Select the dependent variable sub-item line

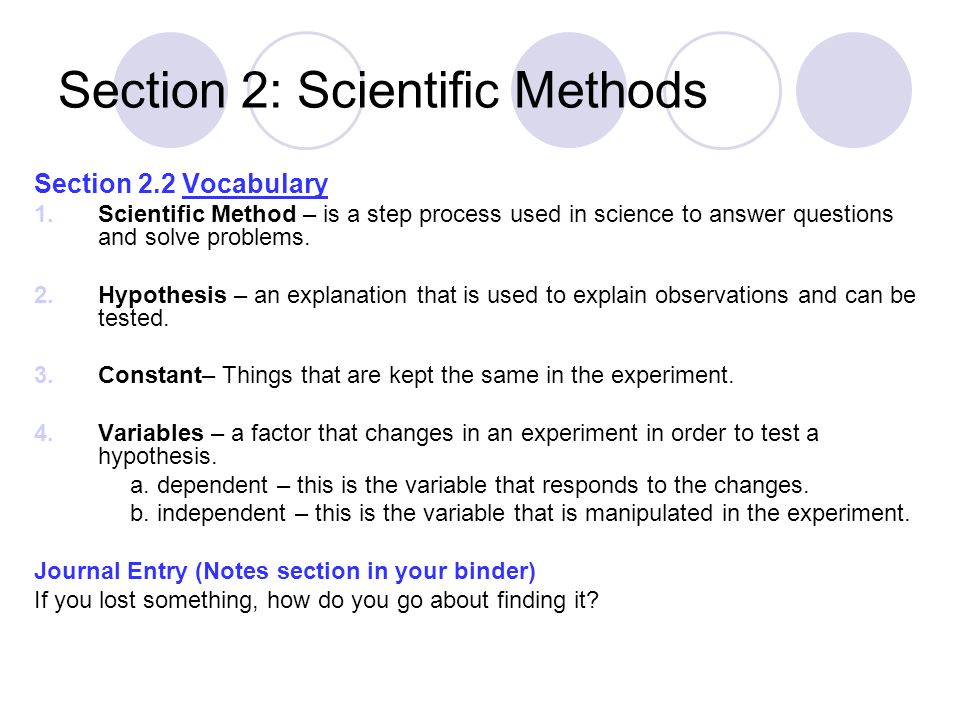470,485
